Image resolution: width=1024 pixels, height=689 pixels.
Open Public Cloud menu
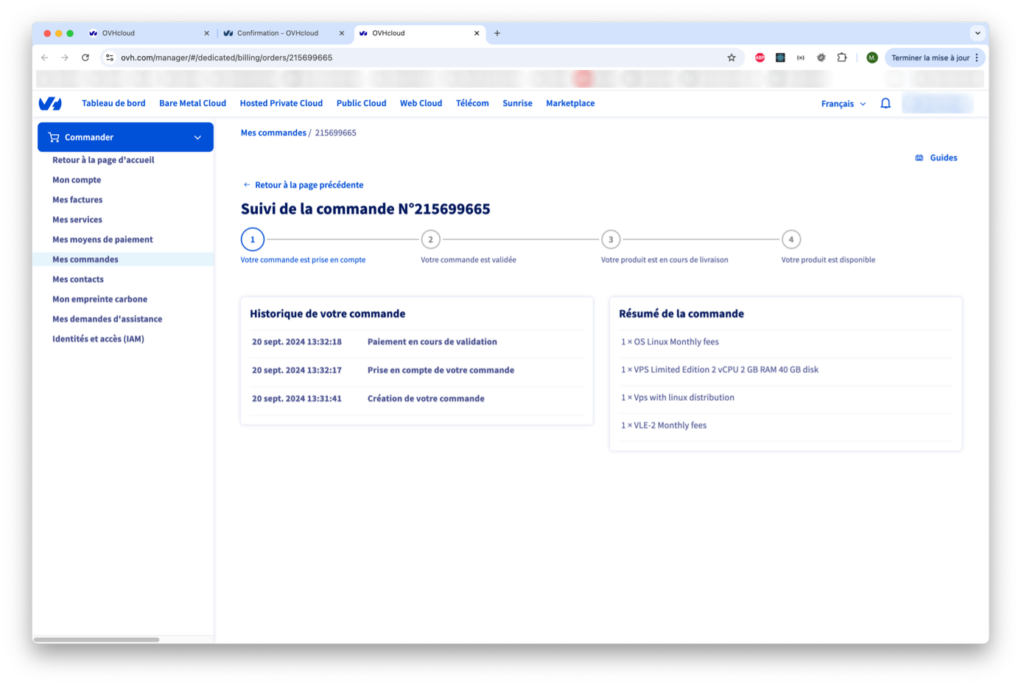click(x=361, y=103)
